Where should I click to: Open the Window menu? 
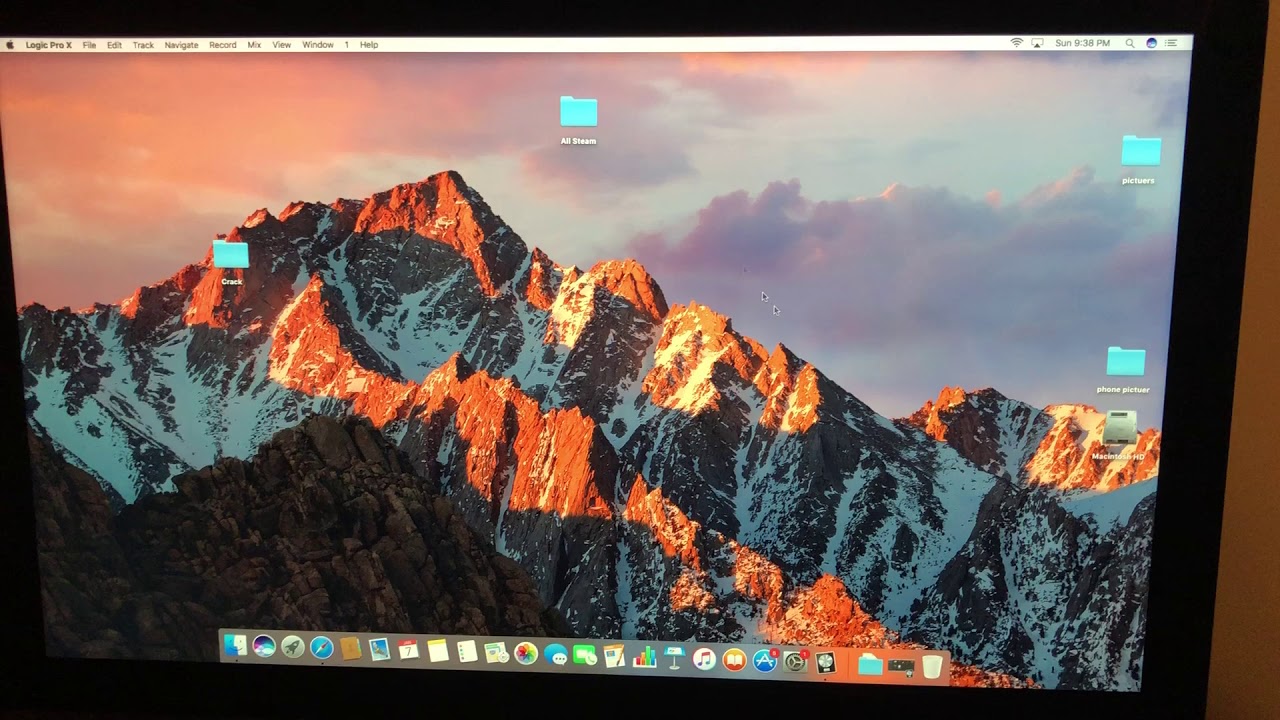pos(318,45)
